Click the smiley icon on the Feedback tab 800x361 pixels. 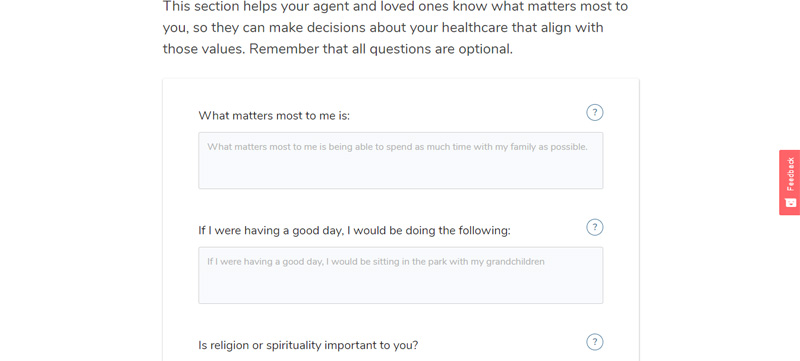[x=790, y=202]
